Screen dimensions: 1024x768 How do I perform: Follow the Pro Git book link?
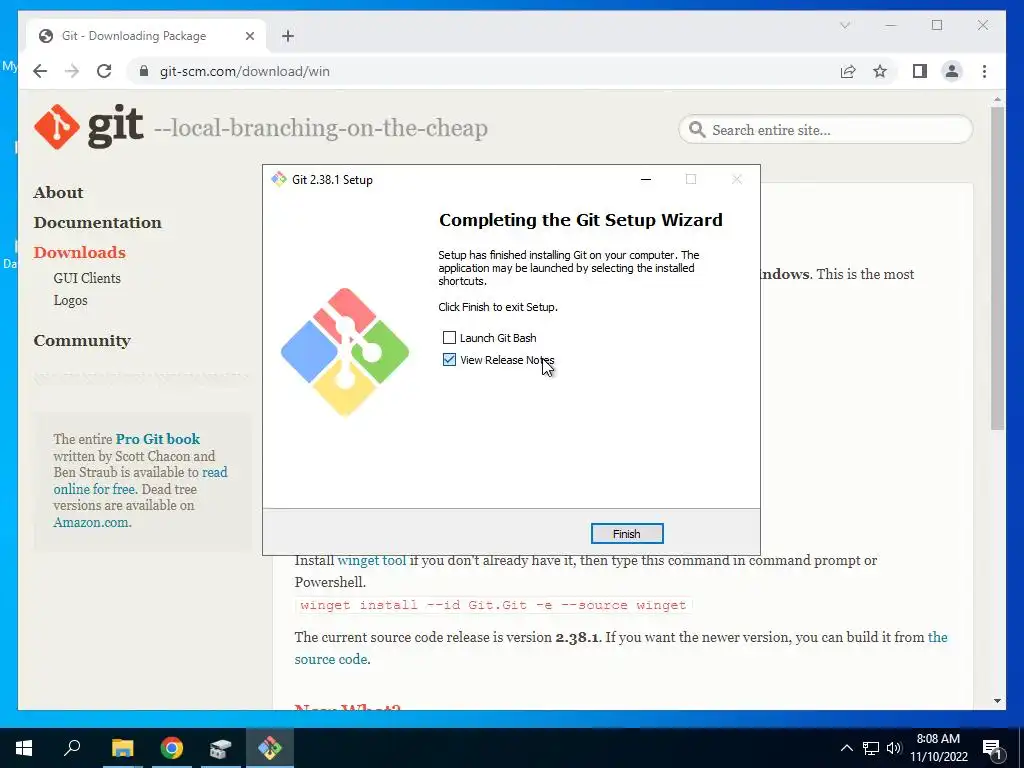tap(158, 439)
